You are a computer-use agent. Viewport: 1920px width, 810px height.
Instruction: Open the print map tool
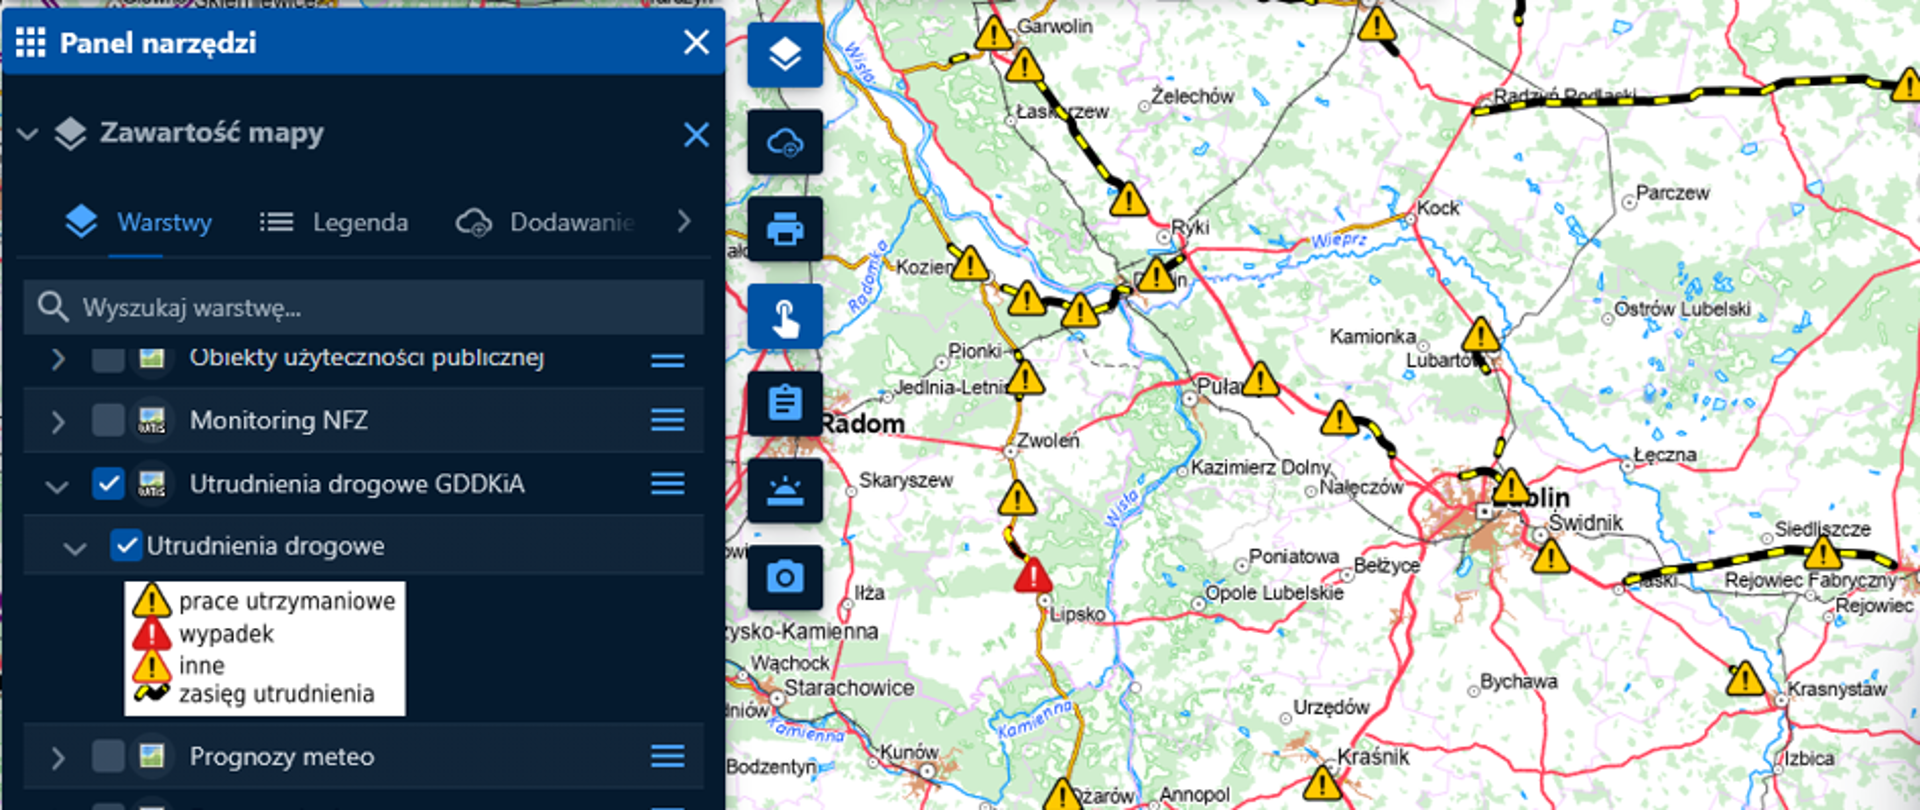point(785,229)
